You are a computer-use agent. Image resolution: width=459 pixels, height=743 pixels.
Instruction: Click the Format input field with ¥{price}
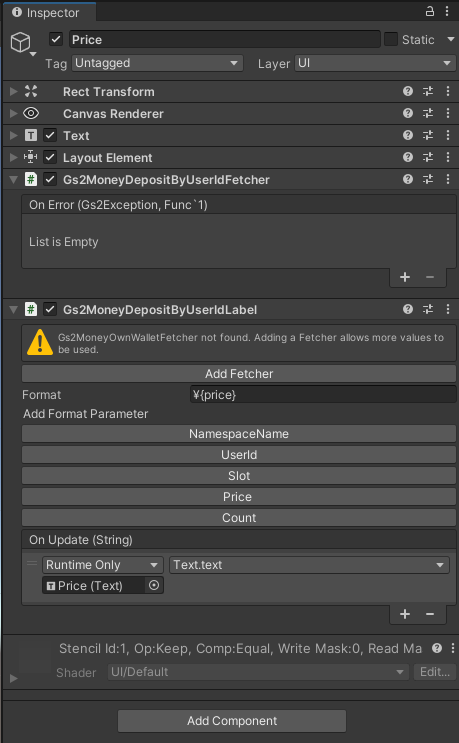coord(323,394)
